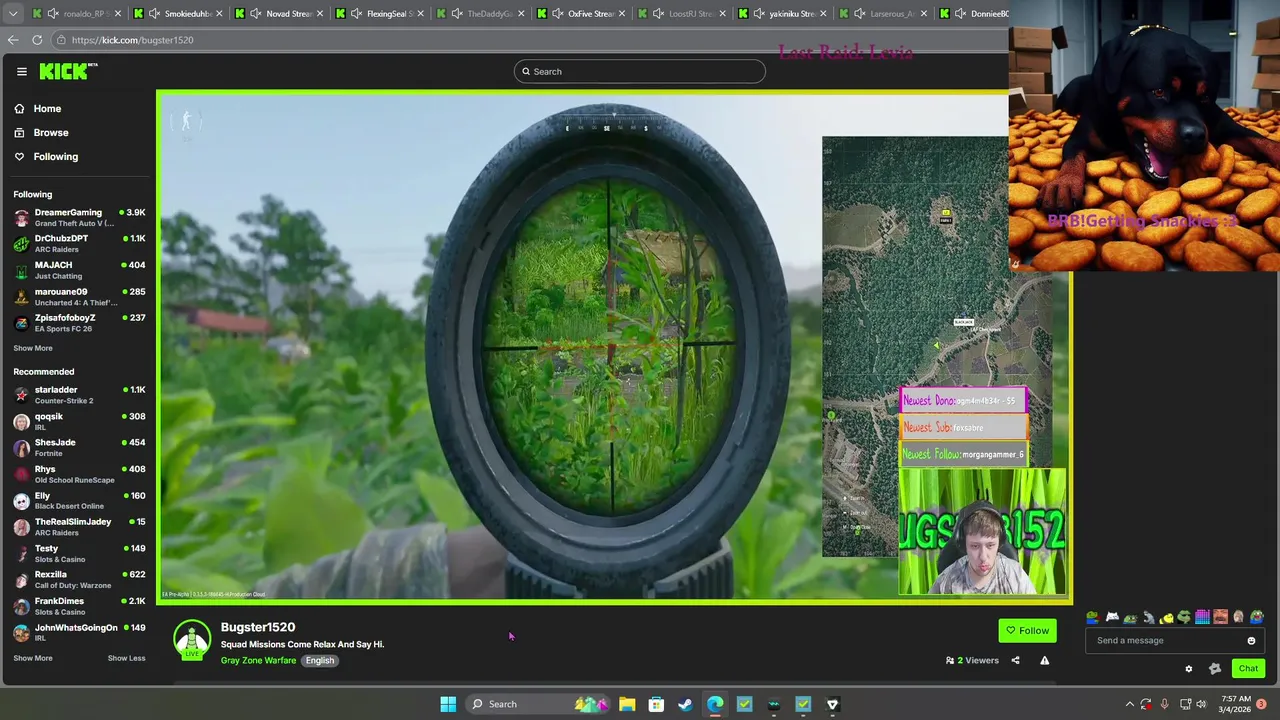Insert the white cat emote
Image resolution: width=1280 pixels, height=720 pixels.
coord(1112,617)
